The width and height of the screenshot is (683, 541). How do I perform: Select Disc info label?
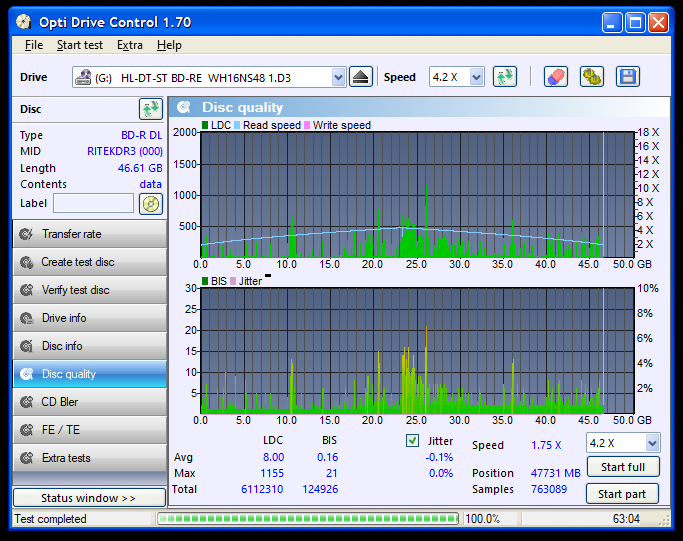[x=62, y=346]
